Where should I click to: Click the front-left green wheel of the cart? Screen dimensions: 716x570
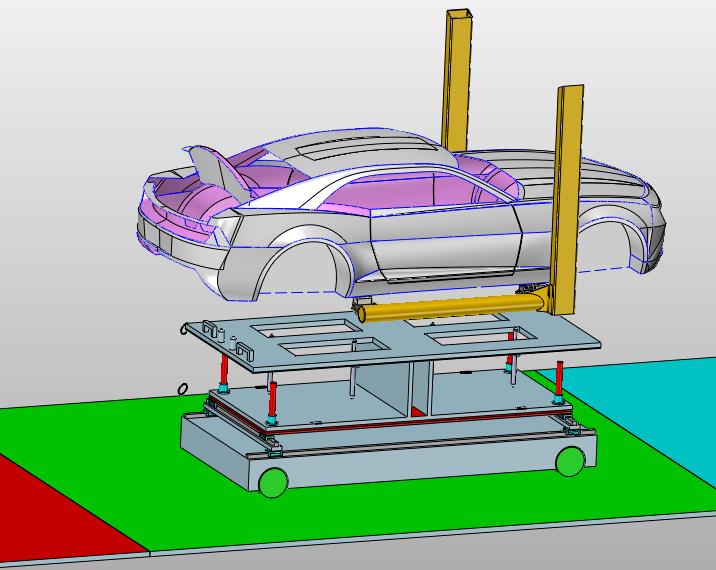point(273,482)
